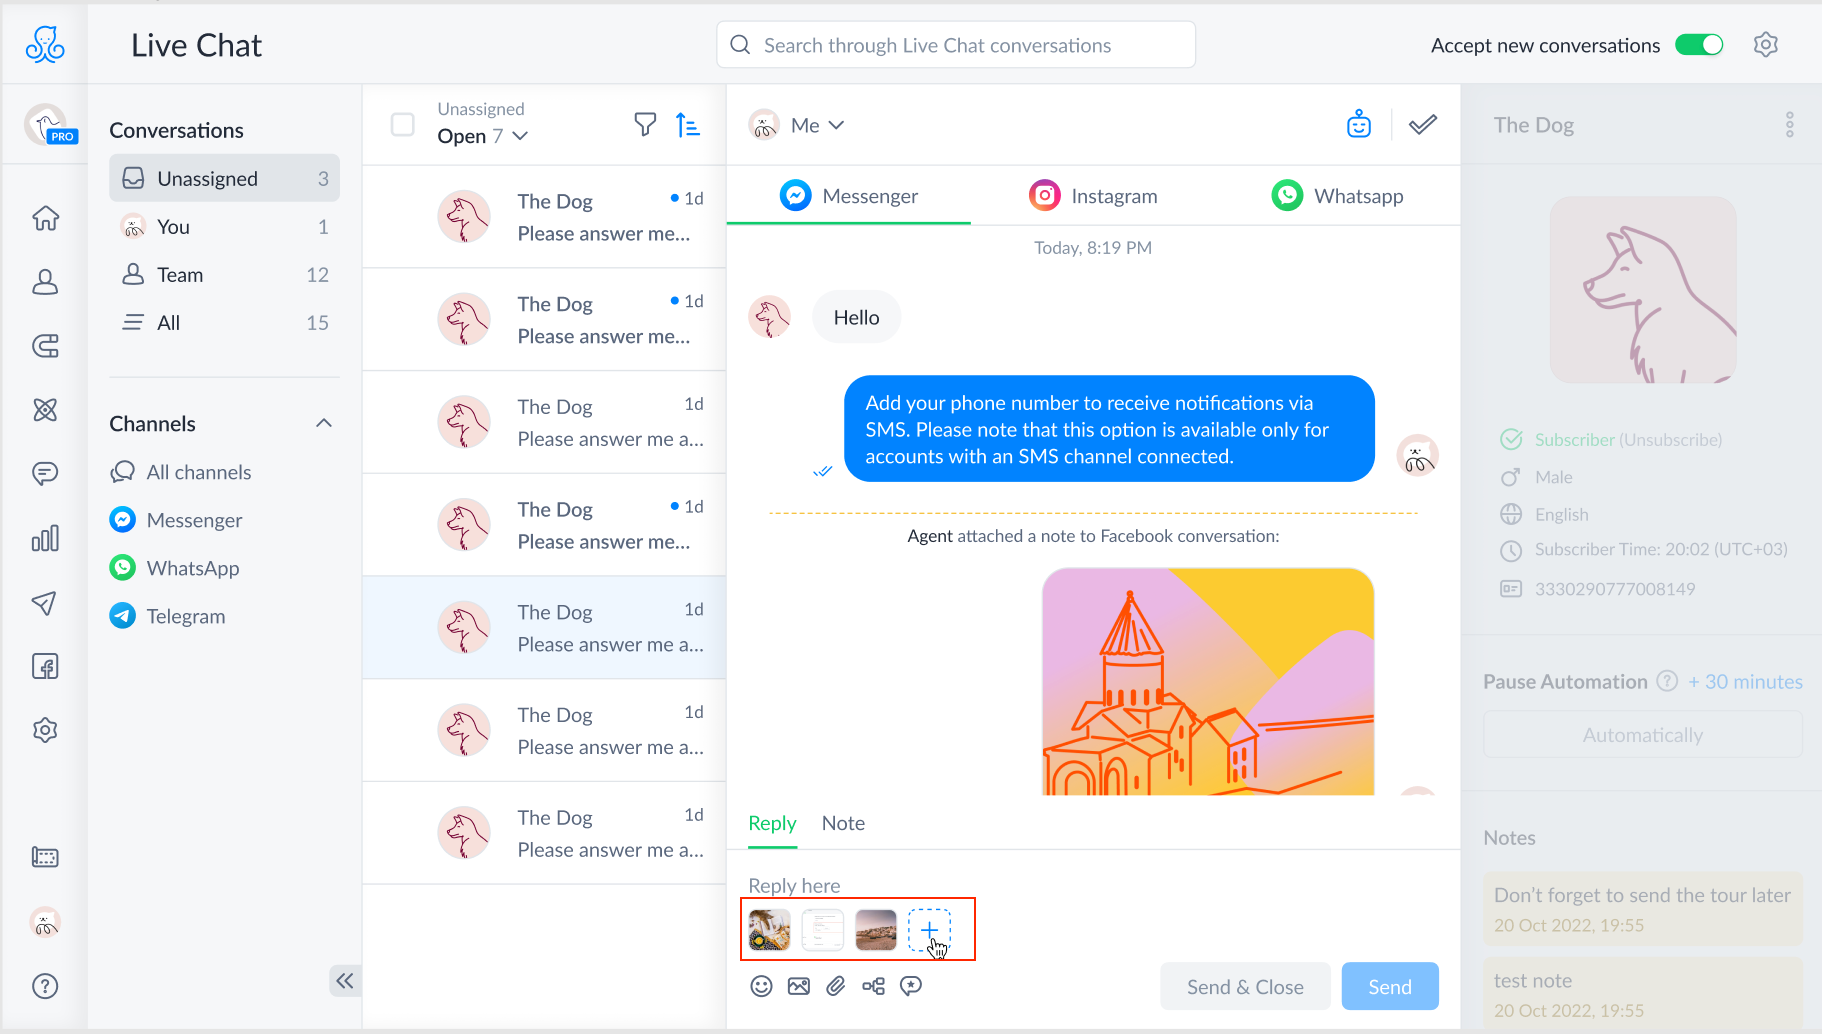Open the Me assignee dropdown
The height and width of the screenshot is (1034, 1822).
818,125
